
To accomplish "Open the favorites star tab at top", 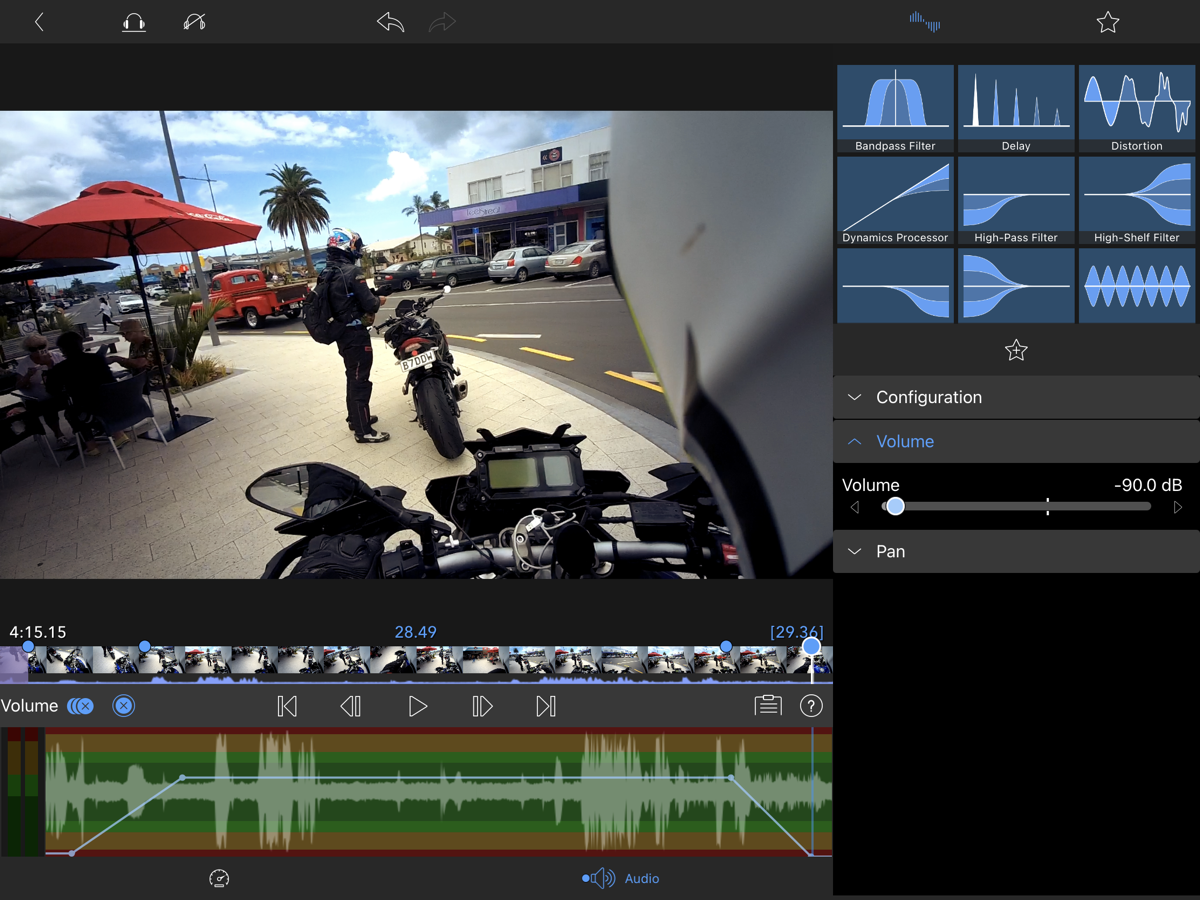I will [x=1107, y=22].
